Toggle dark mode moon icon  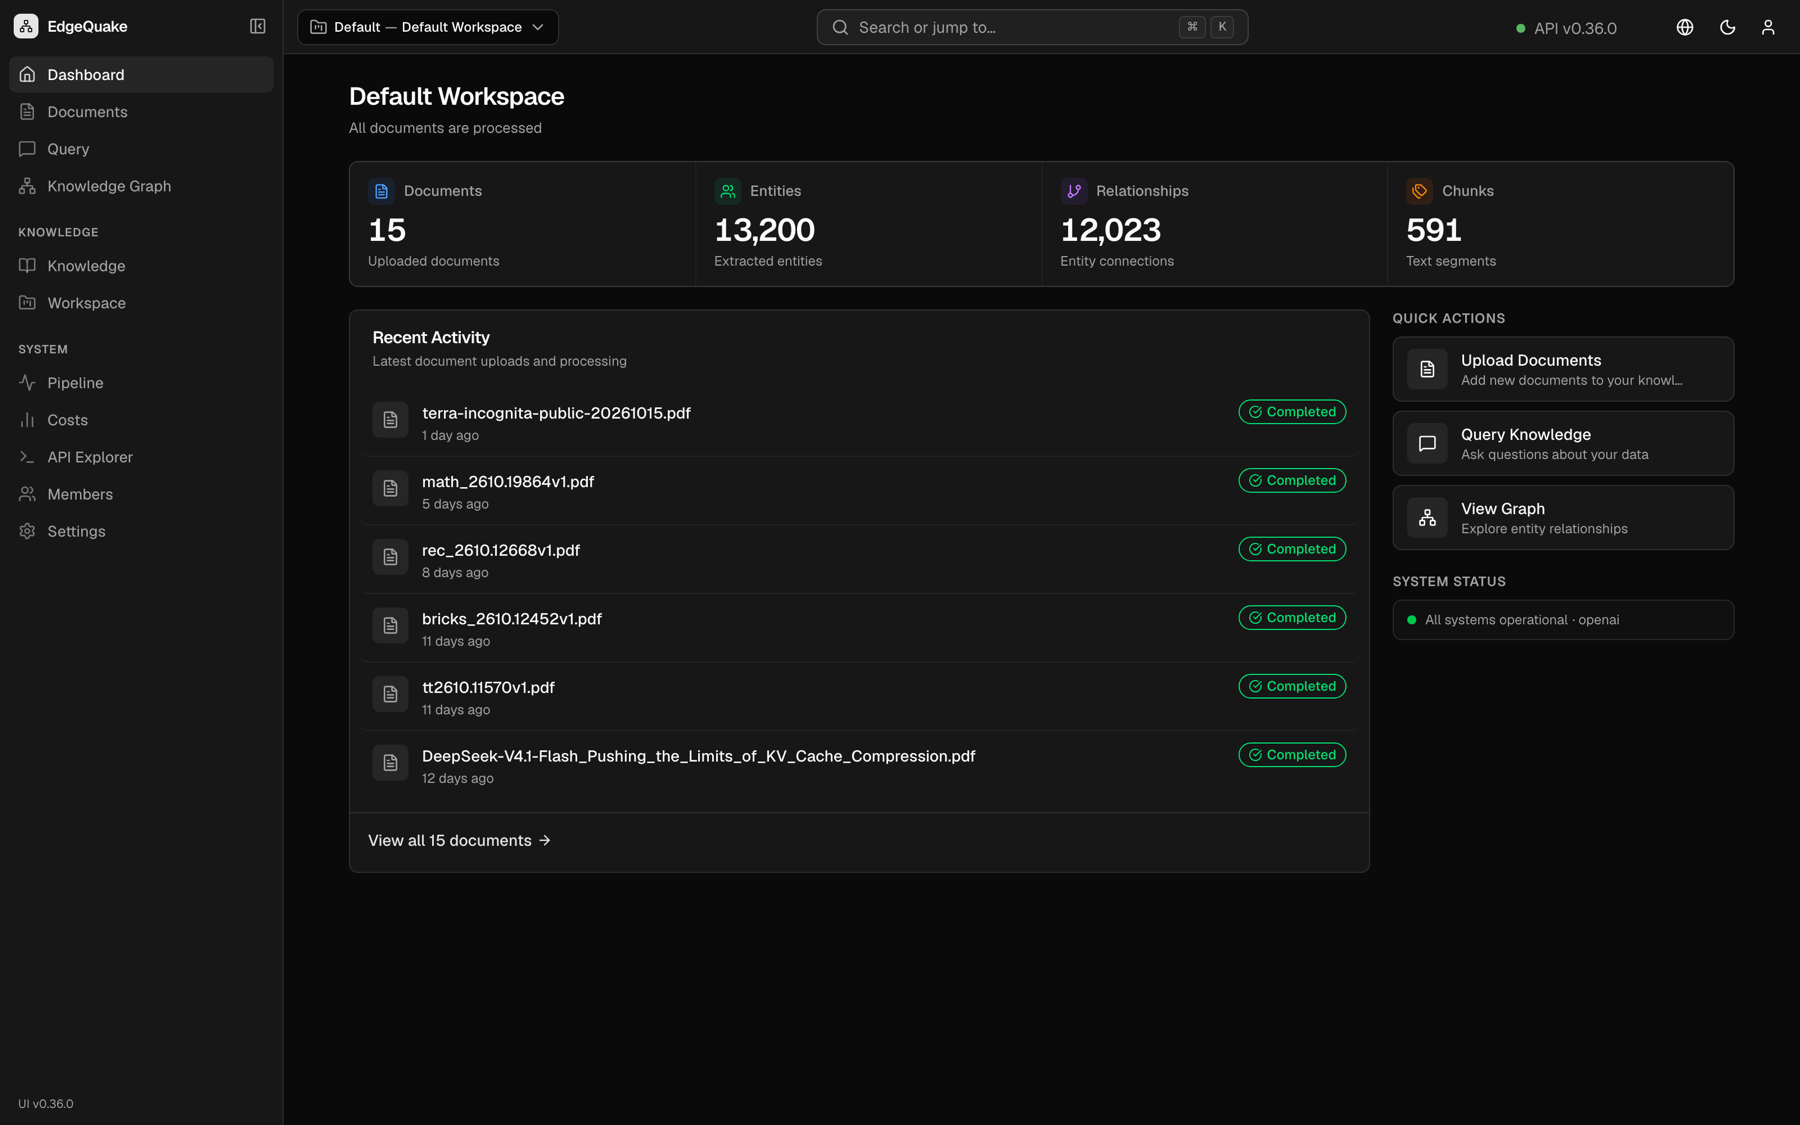tap(1727, 27)
